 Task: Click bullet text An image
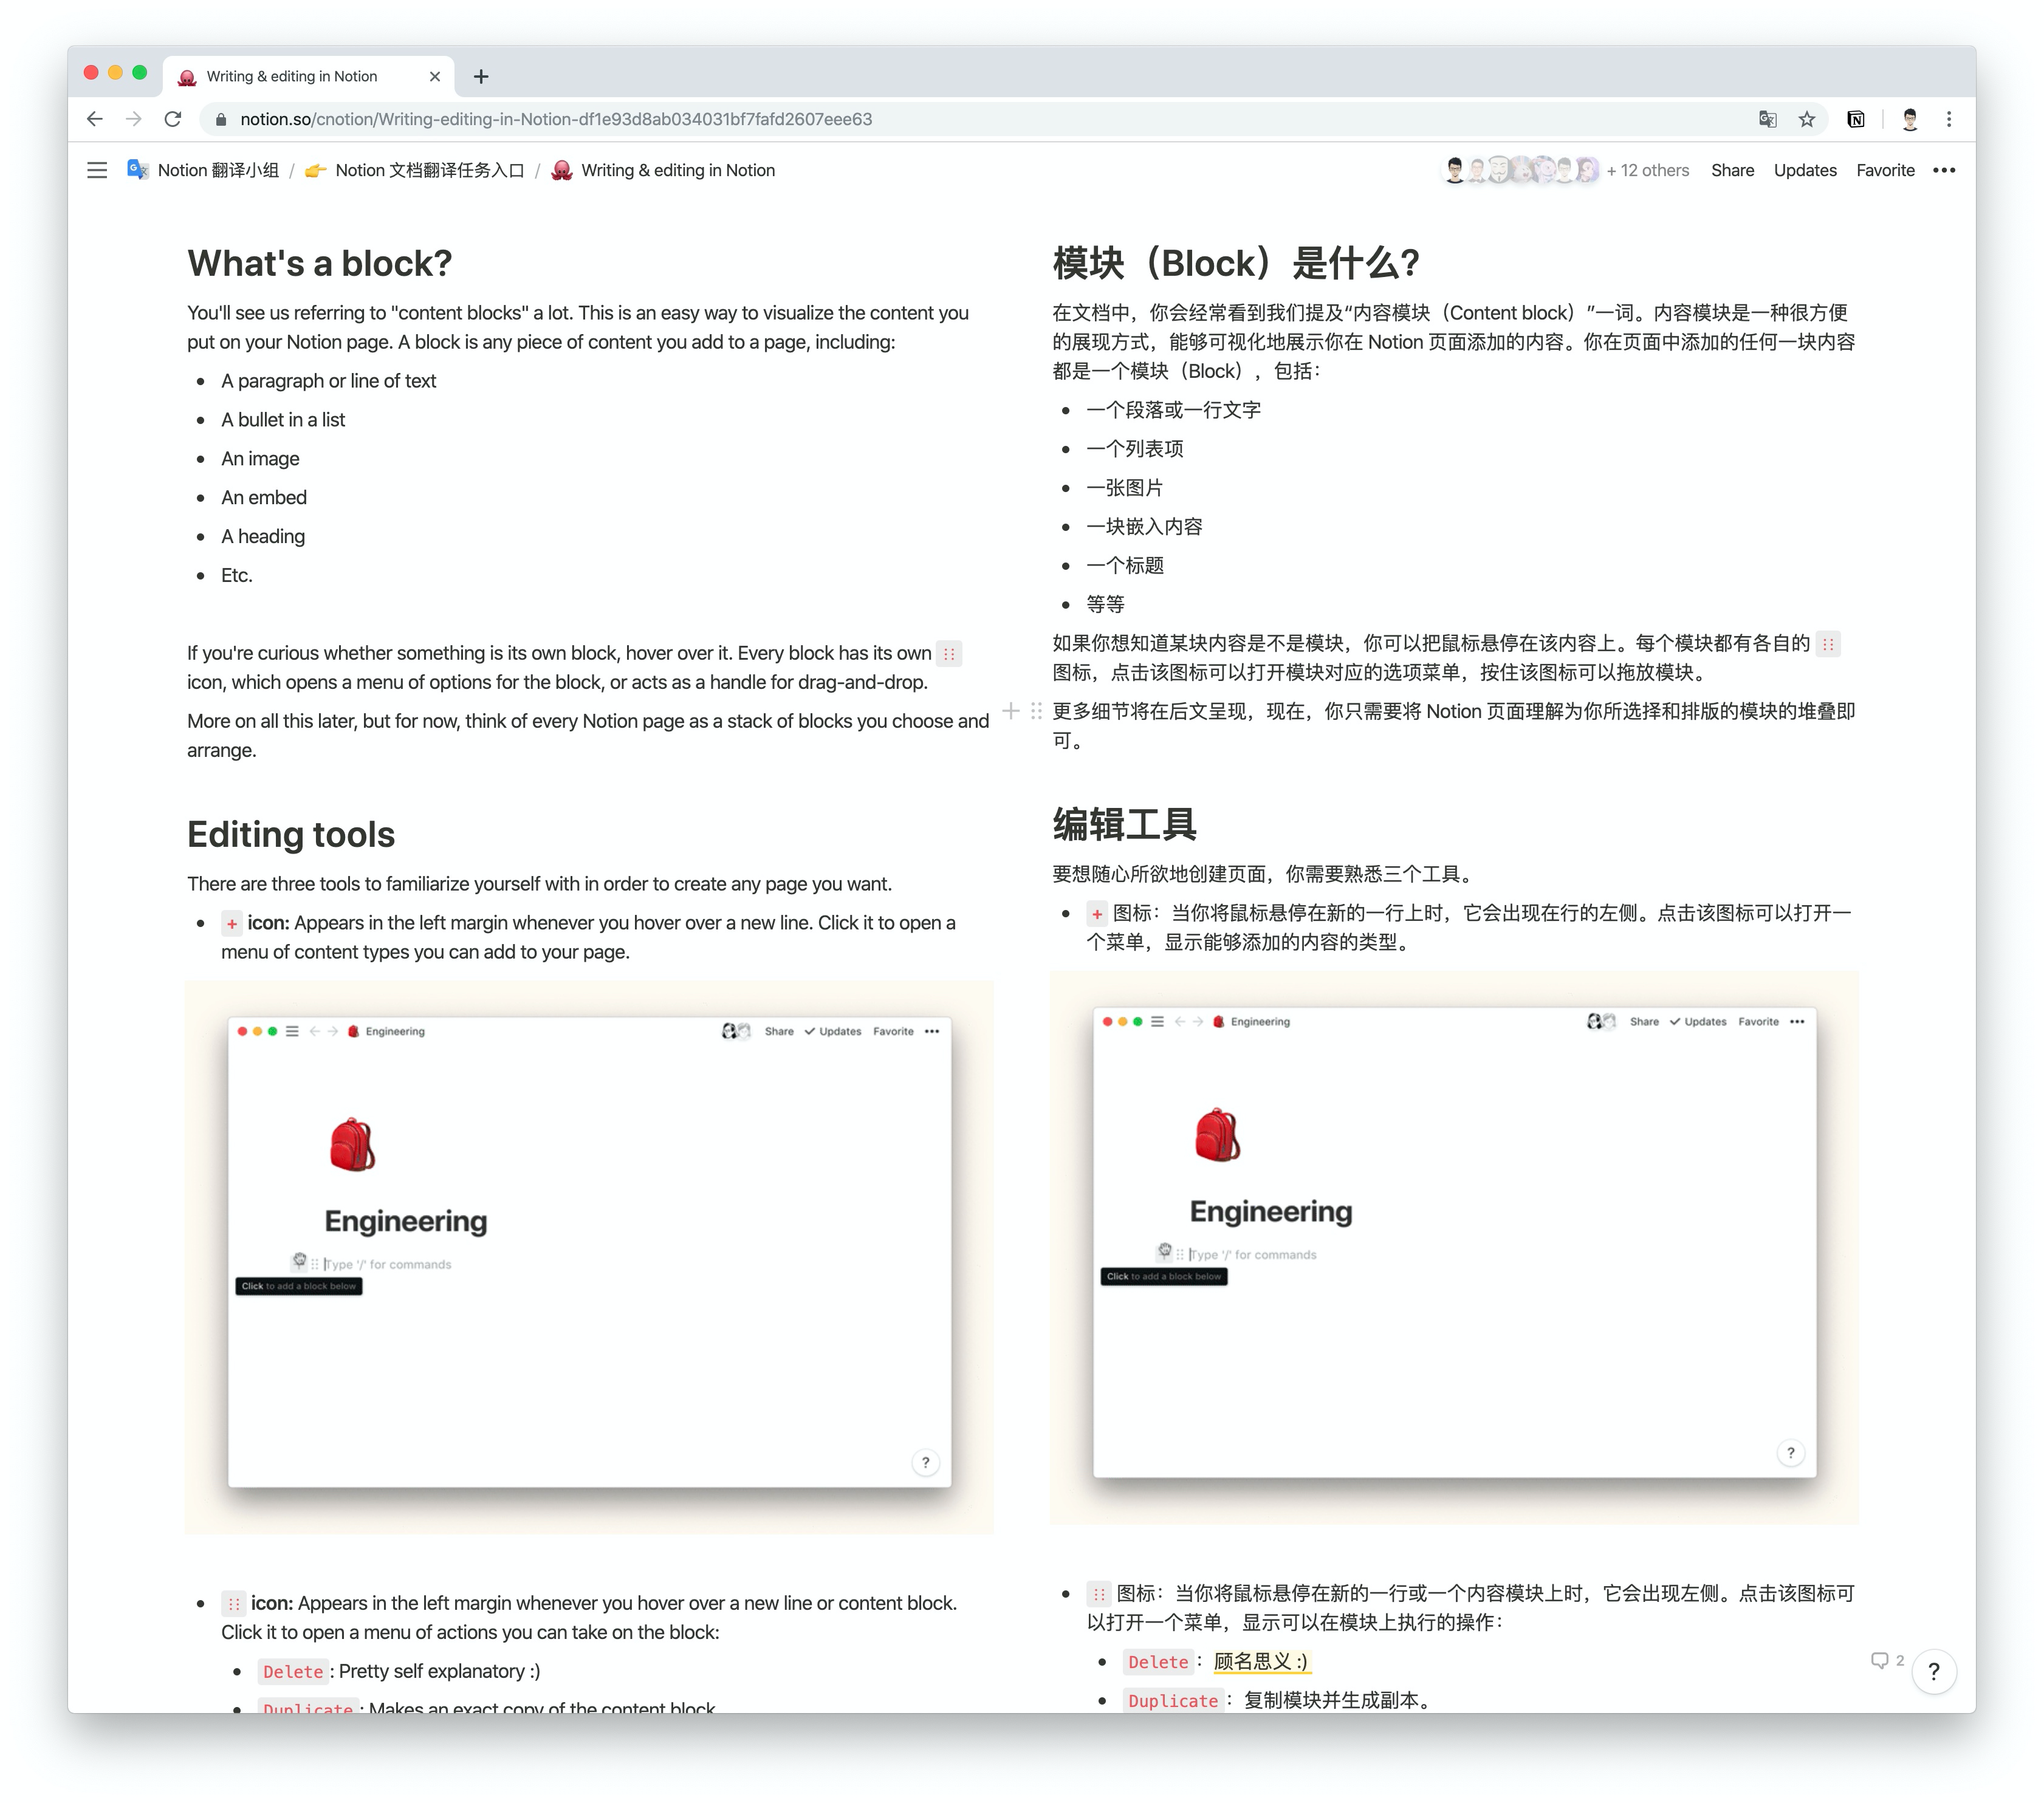(x=260, y=459)
